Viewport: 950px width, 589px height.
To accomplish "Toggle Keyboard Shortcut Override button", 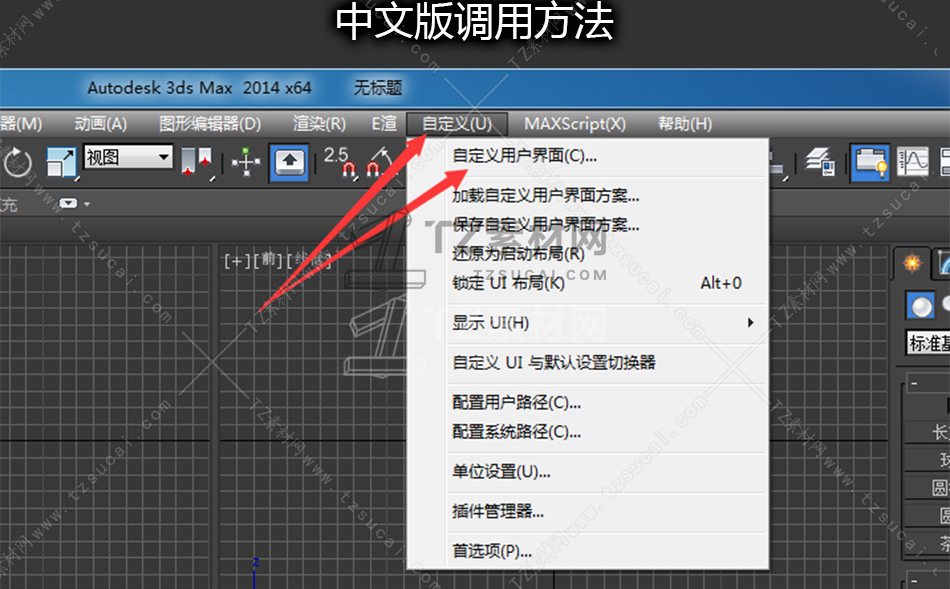I will point(289,162).
